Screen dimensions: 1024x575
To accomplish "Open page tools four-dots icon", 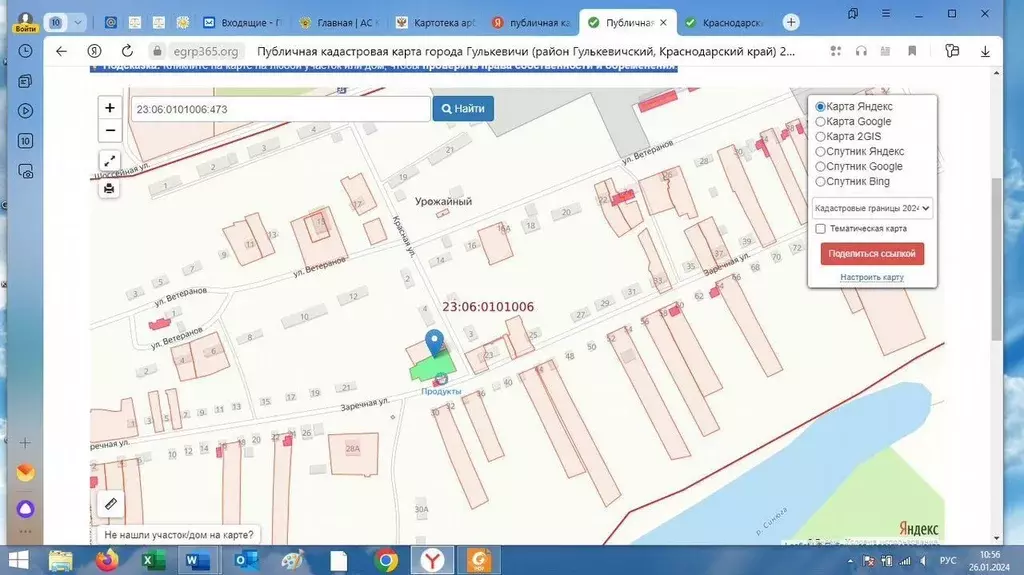I will (836, 51).
